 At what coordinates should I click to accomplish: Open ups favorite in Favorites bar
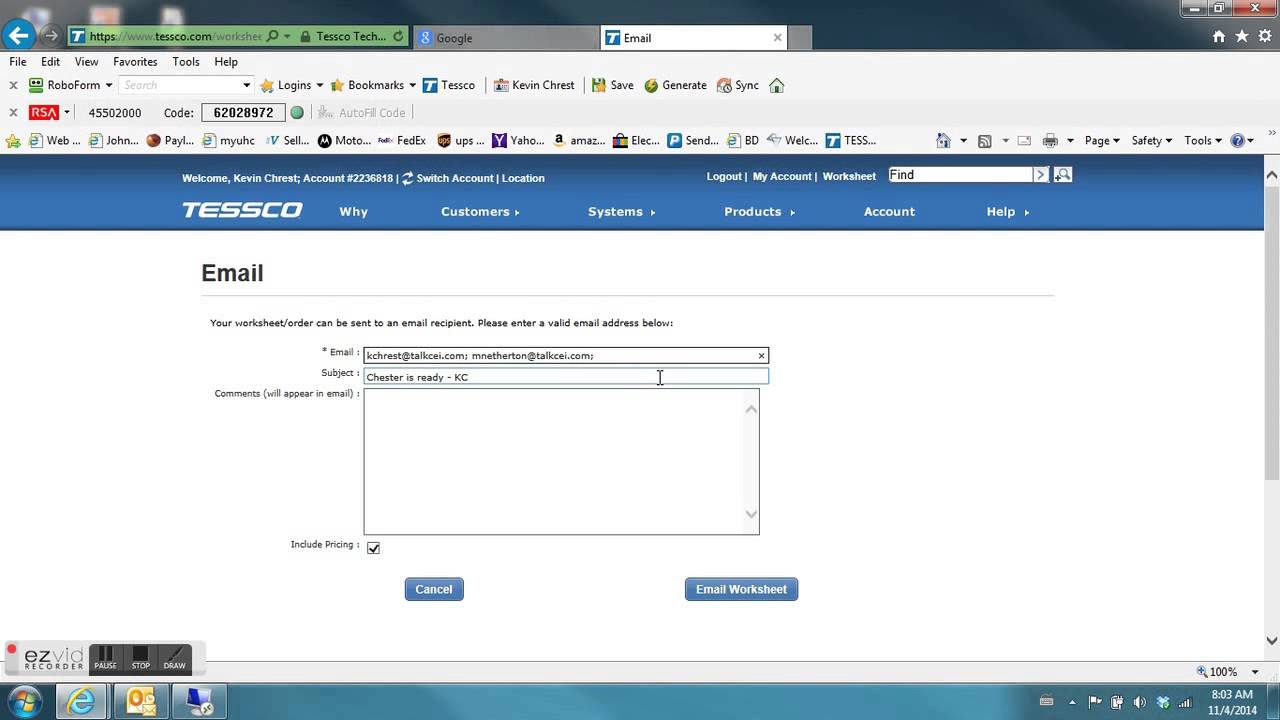point(461,141)
